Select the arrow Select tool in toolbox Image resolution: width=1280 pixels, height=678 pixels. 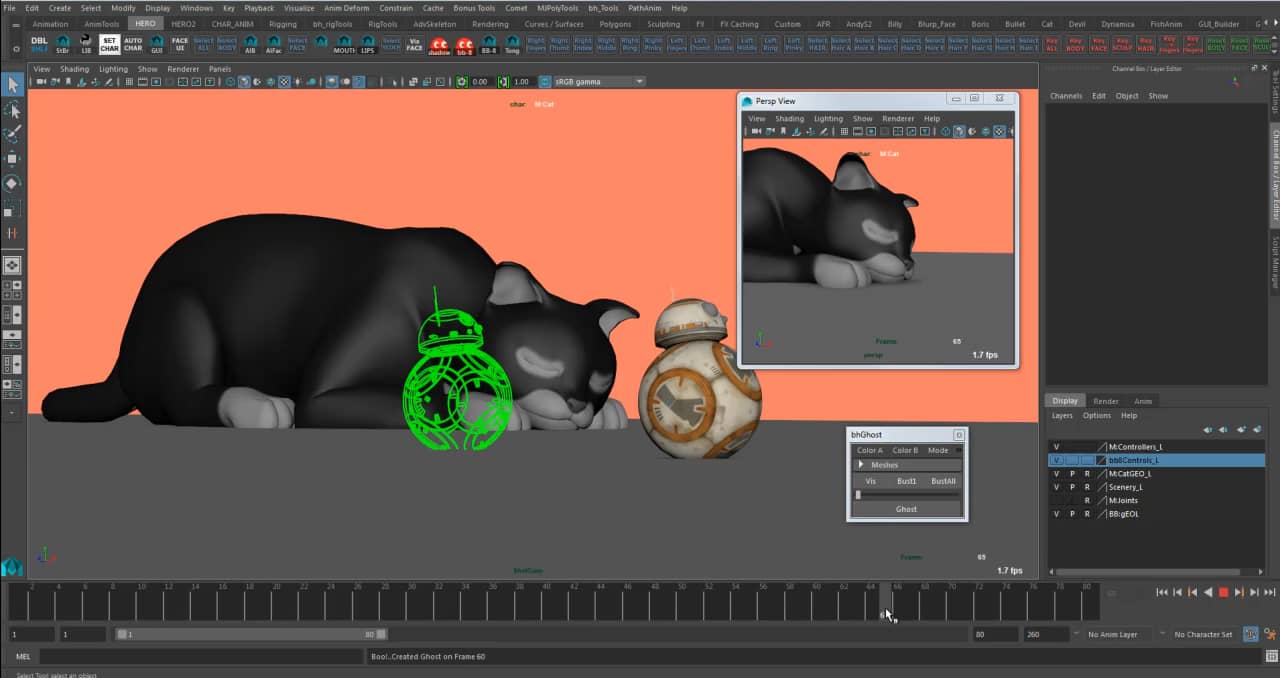13,85
